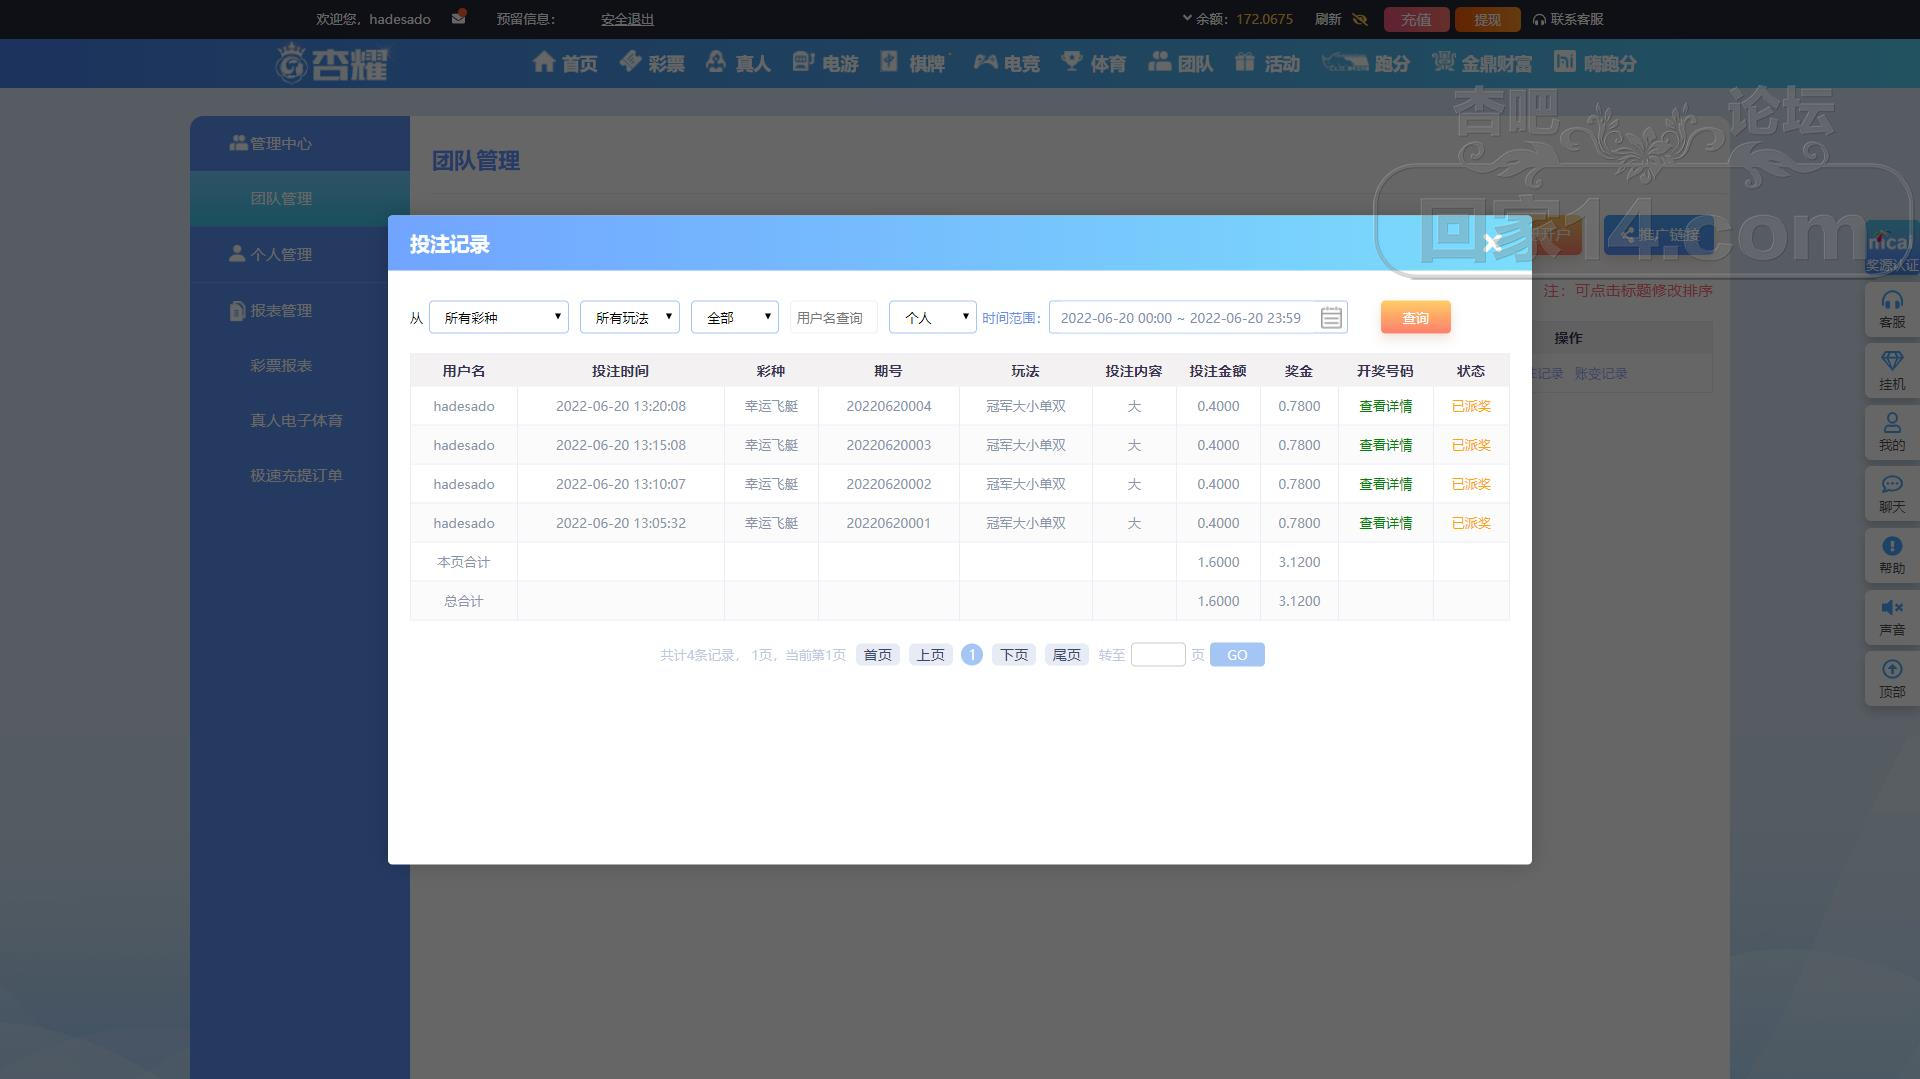Click the orange 查询 search button
Viewport: 1920px width, 1079px height.
(x=1415, y=317)
